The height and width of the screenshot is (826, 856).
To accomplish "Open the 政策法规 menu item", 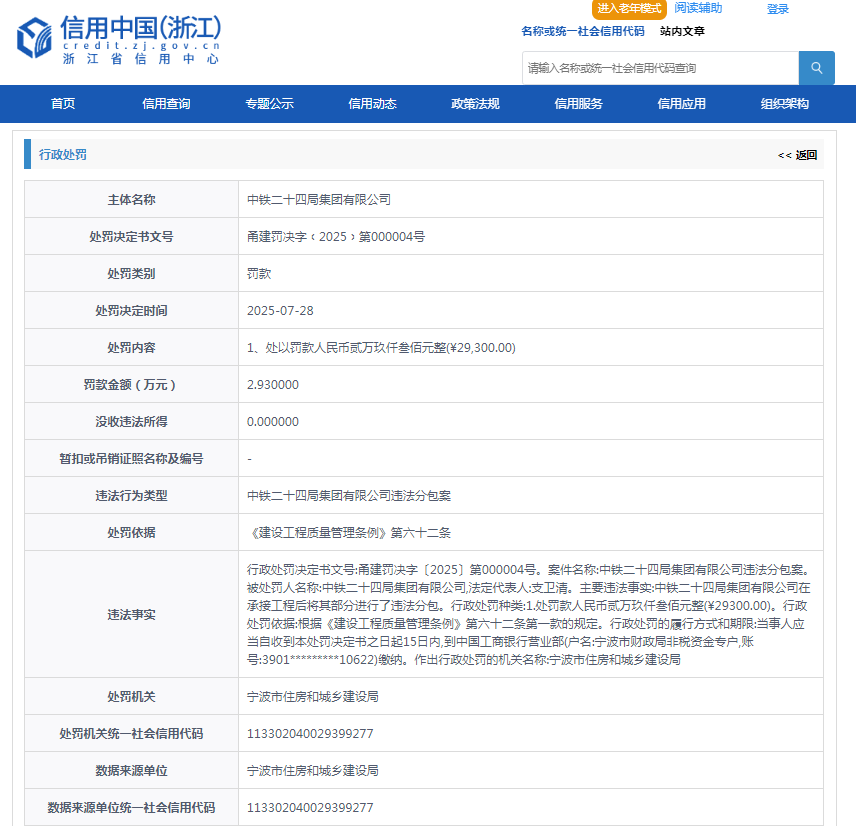I will pos(475,104).
